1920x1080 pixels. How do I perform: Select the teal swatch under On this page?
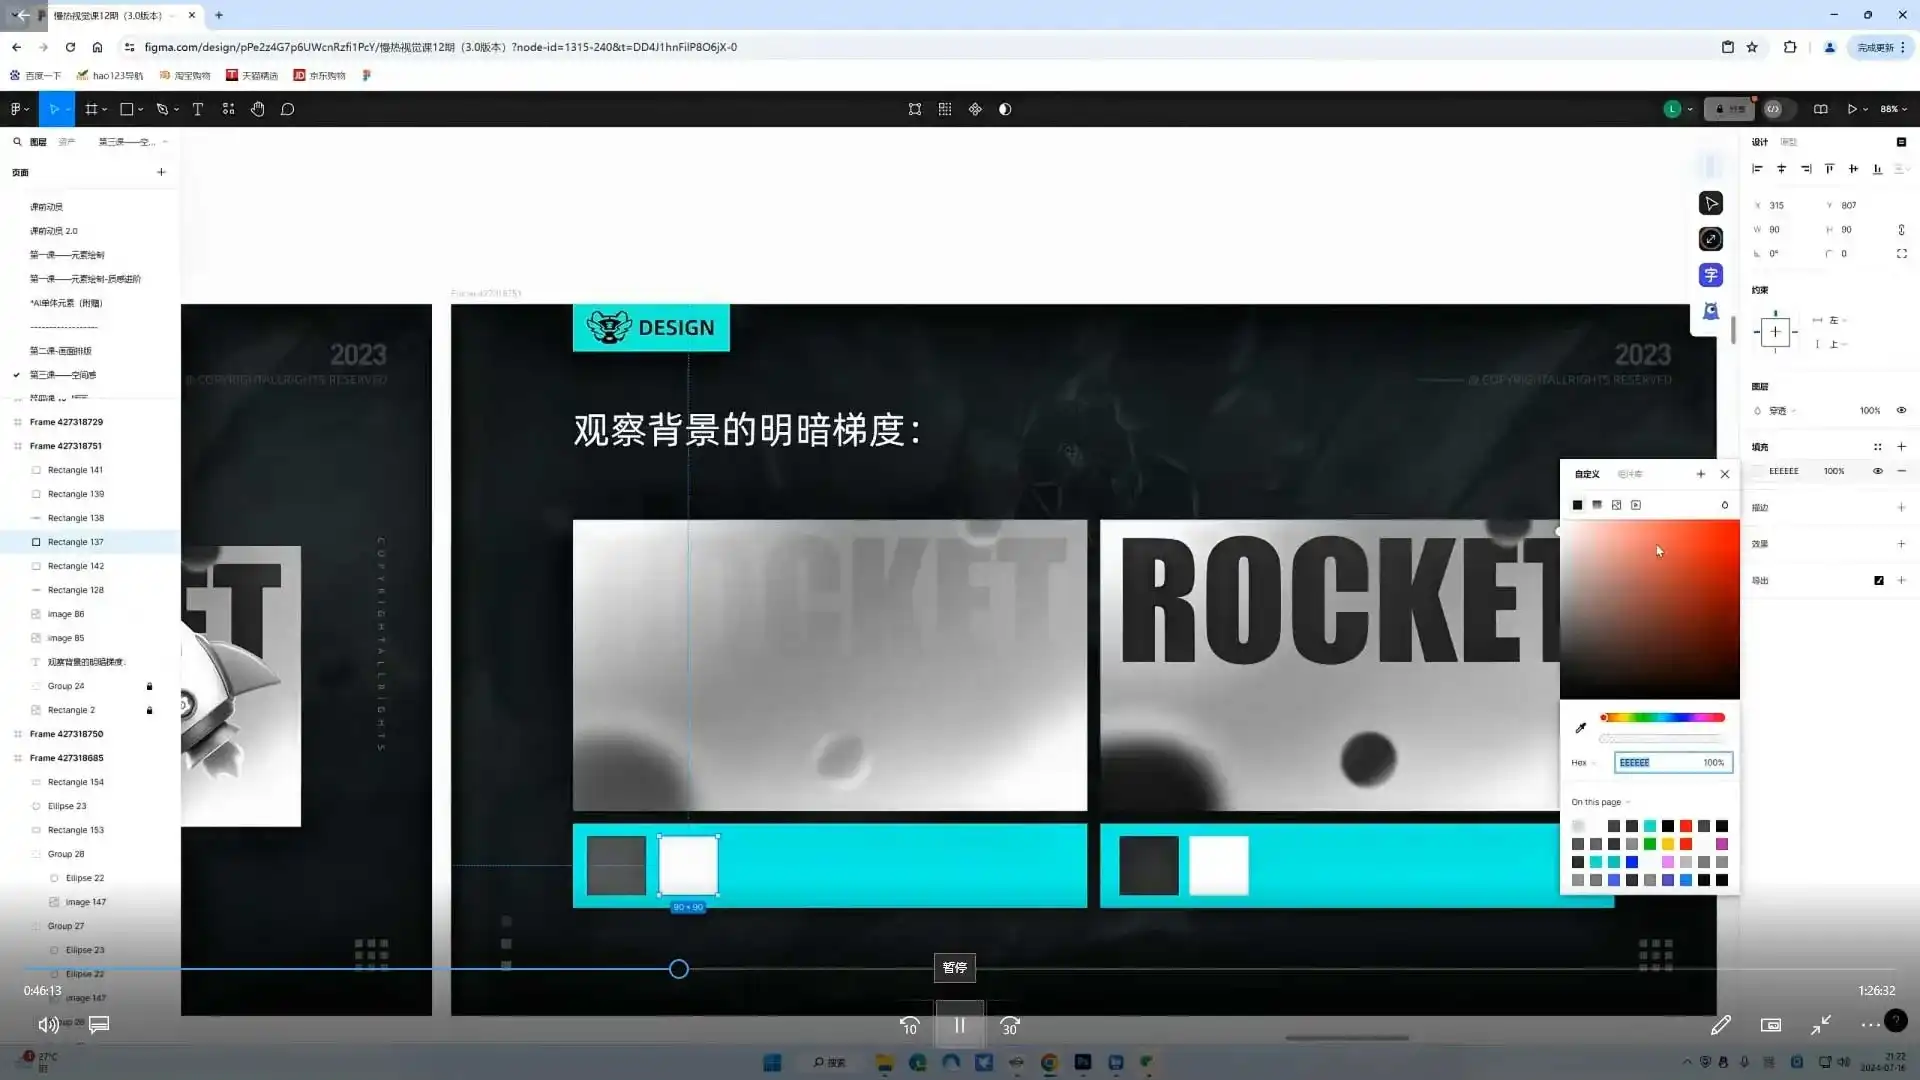tap(1650, 826)
